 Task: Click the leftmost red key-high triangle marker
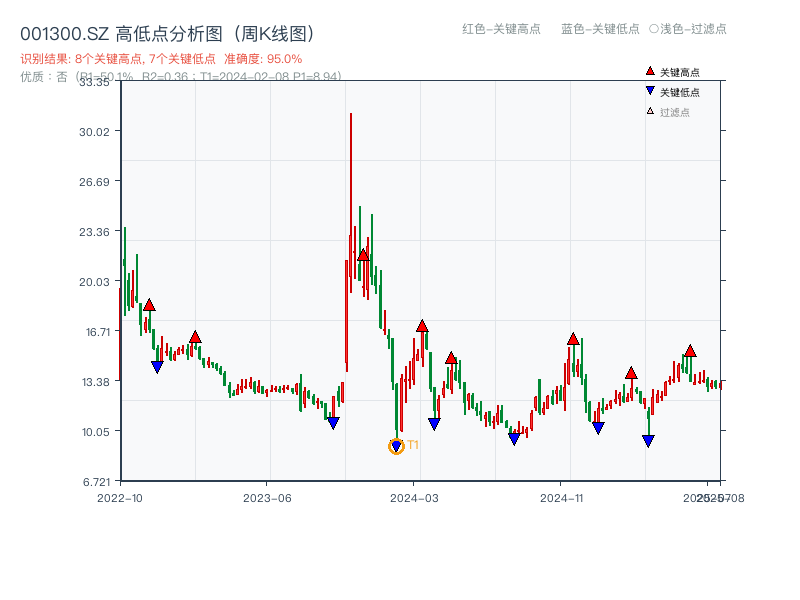pos(148,305)
